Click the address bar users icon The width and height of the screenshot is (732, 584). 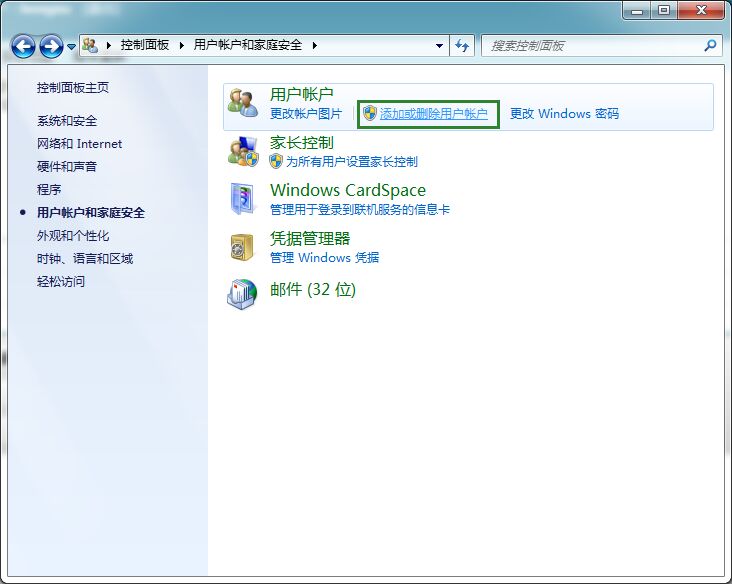pyautogui.click(x=90, y=45)
